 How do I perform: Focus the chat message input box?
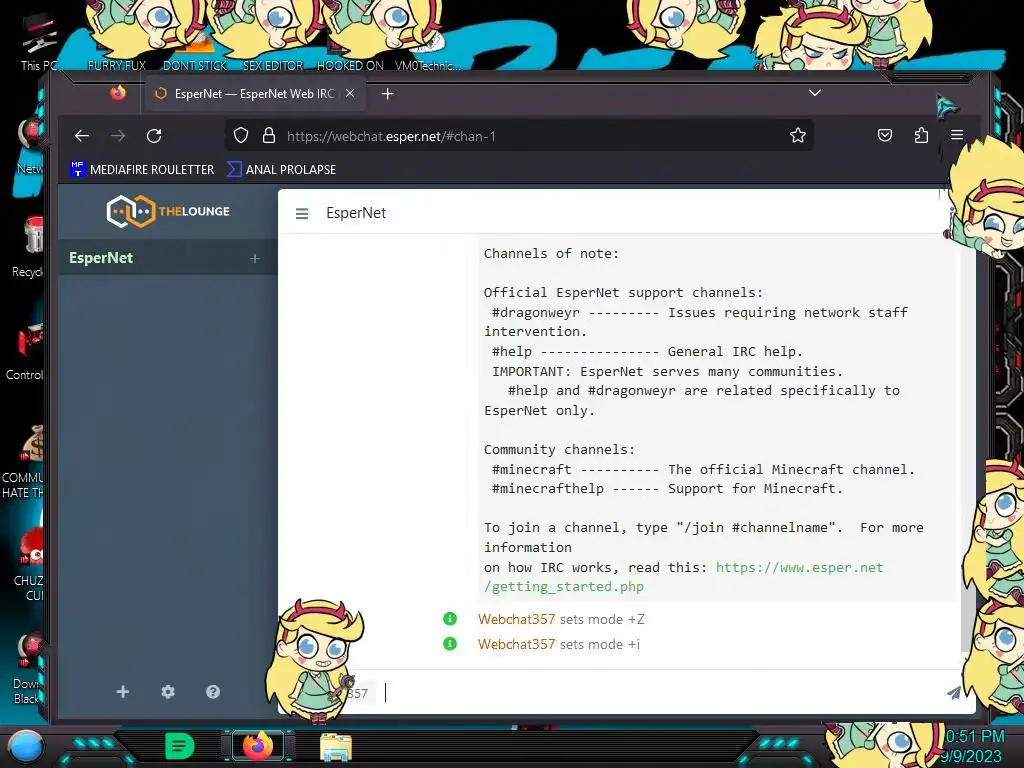(x=660, y=692)
